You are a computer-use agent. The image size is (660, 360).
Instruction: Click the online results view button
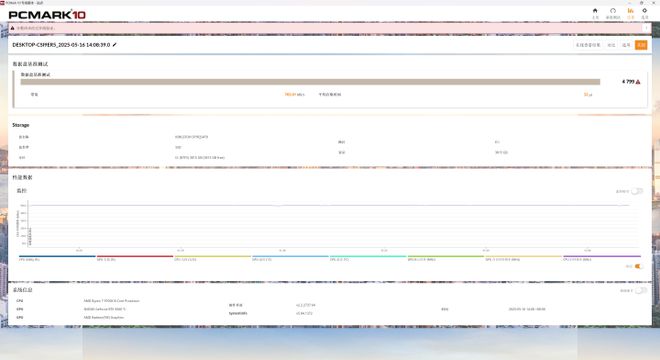(588, 45)
